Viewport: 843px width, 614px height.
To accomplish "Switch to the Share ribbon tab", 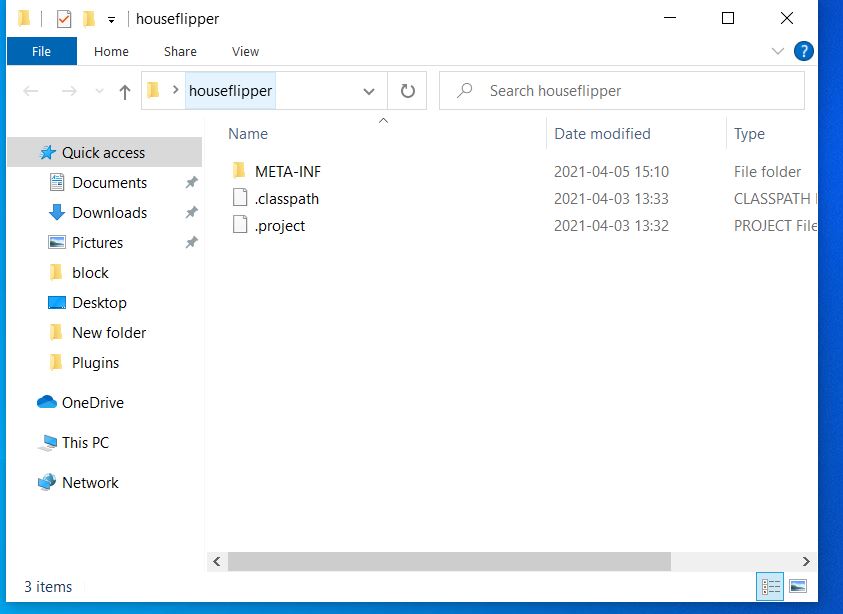I will [180, 52].
